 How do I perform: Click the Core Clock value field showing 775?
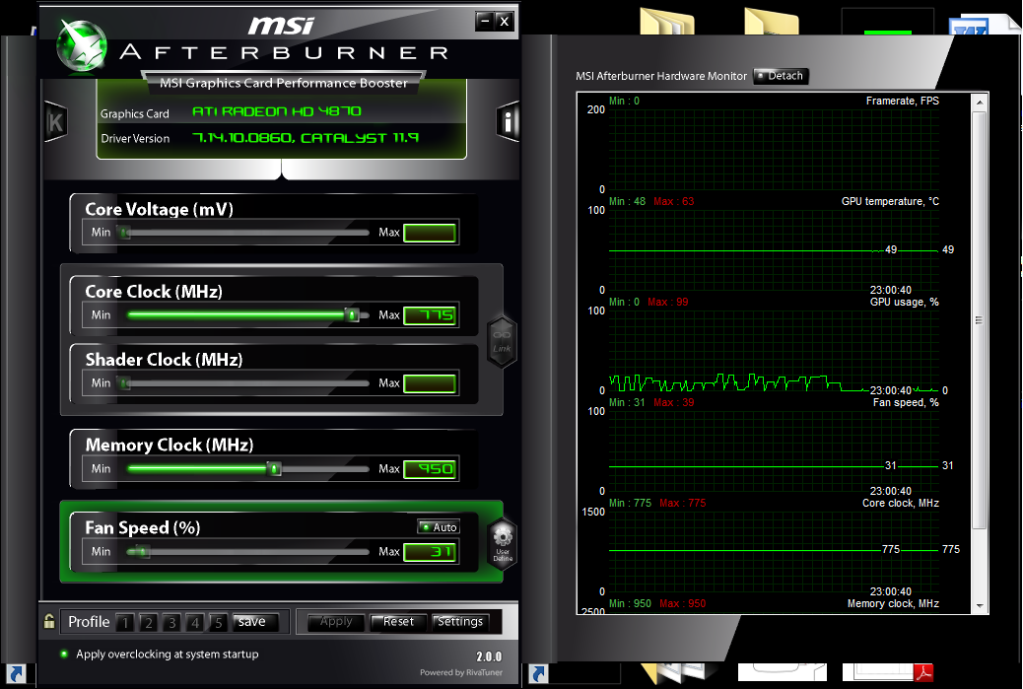point(429,316)
